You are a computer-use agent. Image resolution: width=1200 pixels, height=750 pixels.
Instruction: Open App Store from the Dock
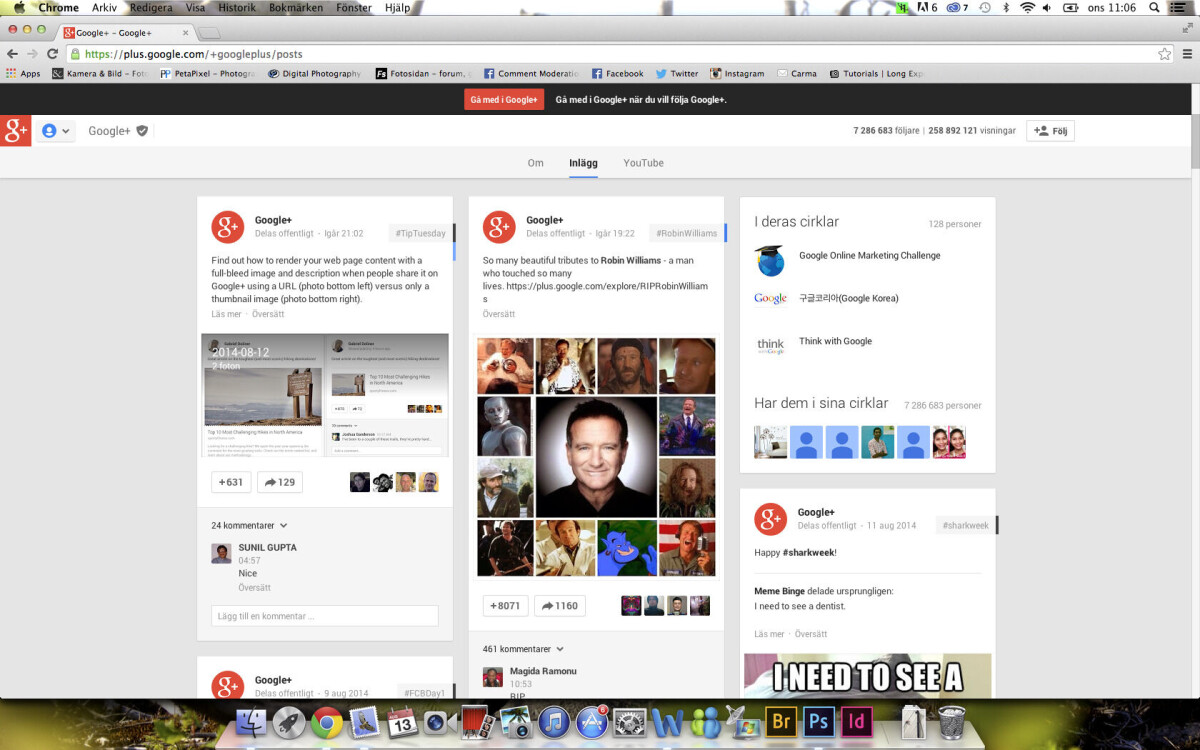tap(591, 722)
